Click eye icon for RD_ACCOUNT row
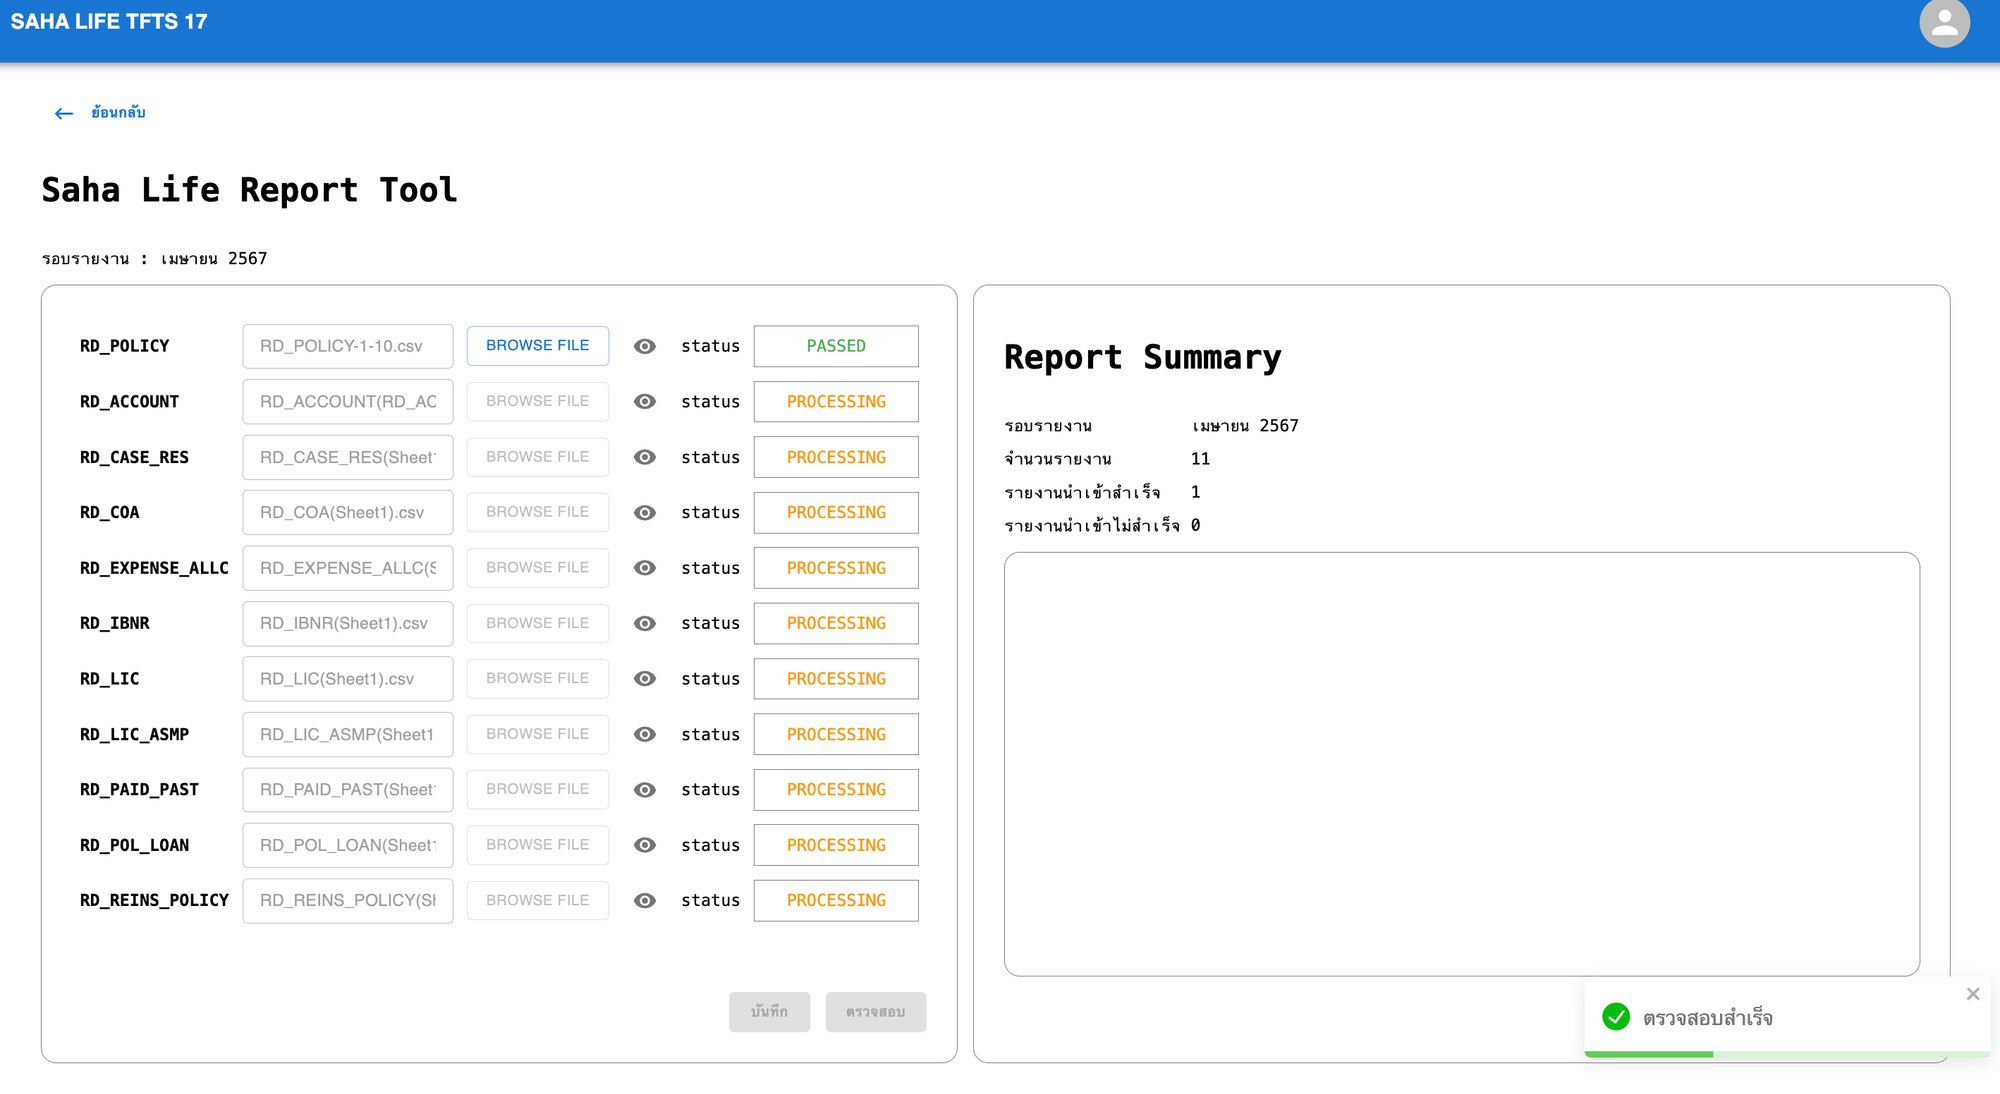2000x1094 pixels. pos(645,401)
